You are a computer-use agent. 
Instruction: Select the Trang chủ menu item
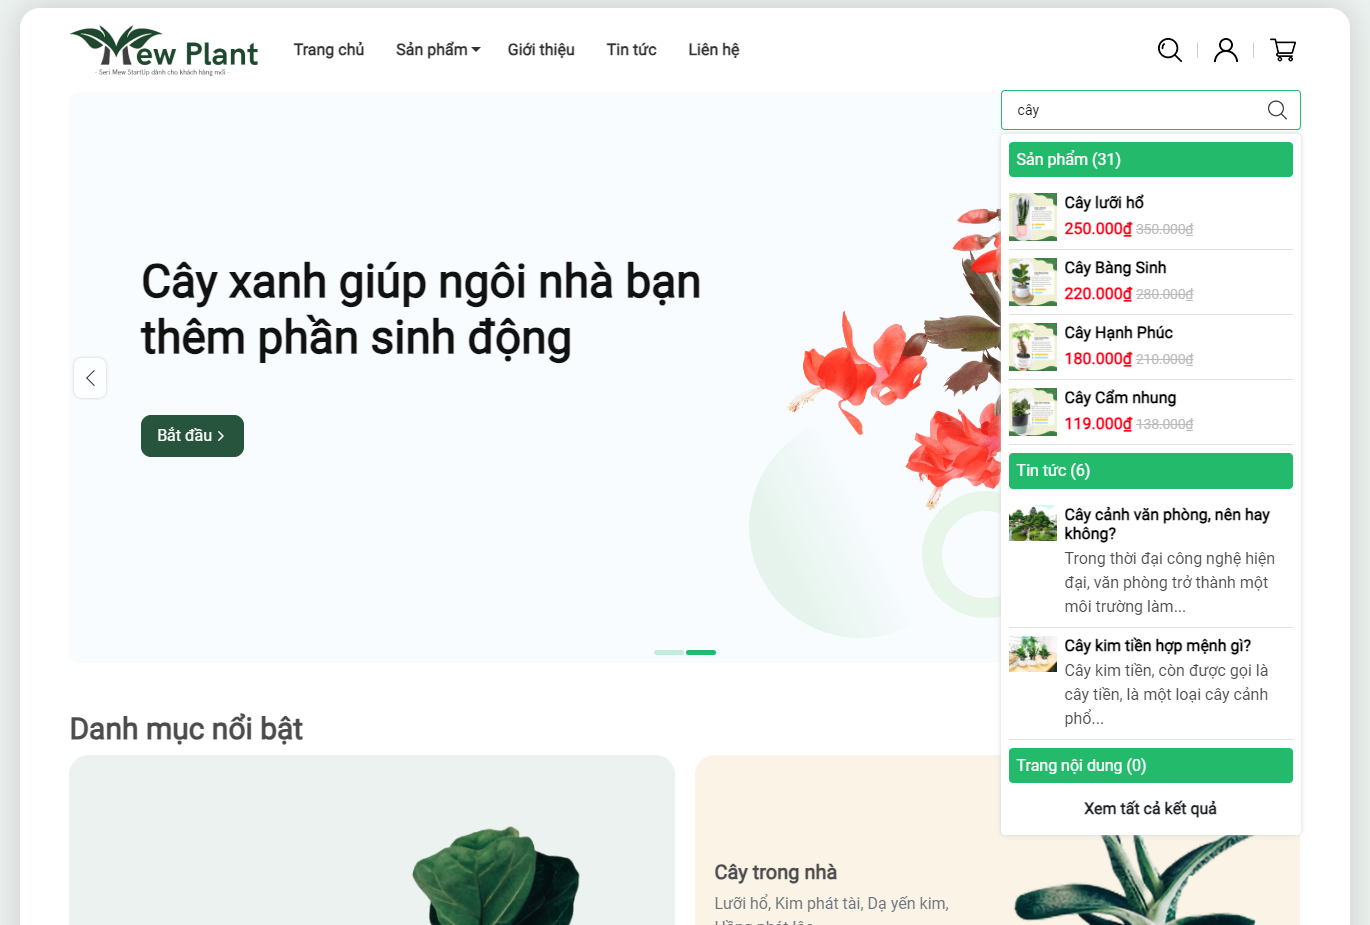point(329,50)
